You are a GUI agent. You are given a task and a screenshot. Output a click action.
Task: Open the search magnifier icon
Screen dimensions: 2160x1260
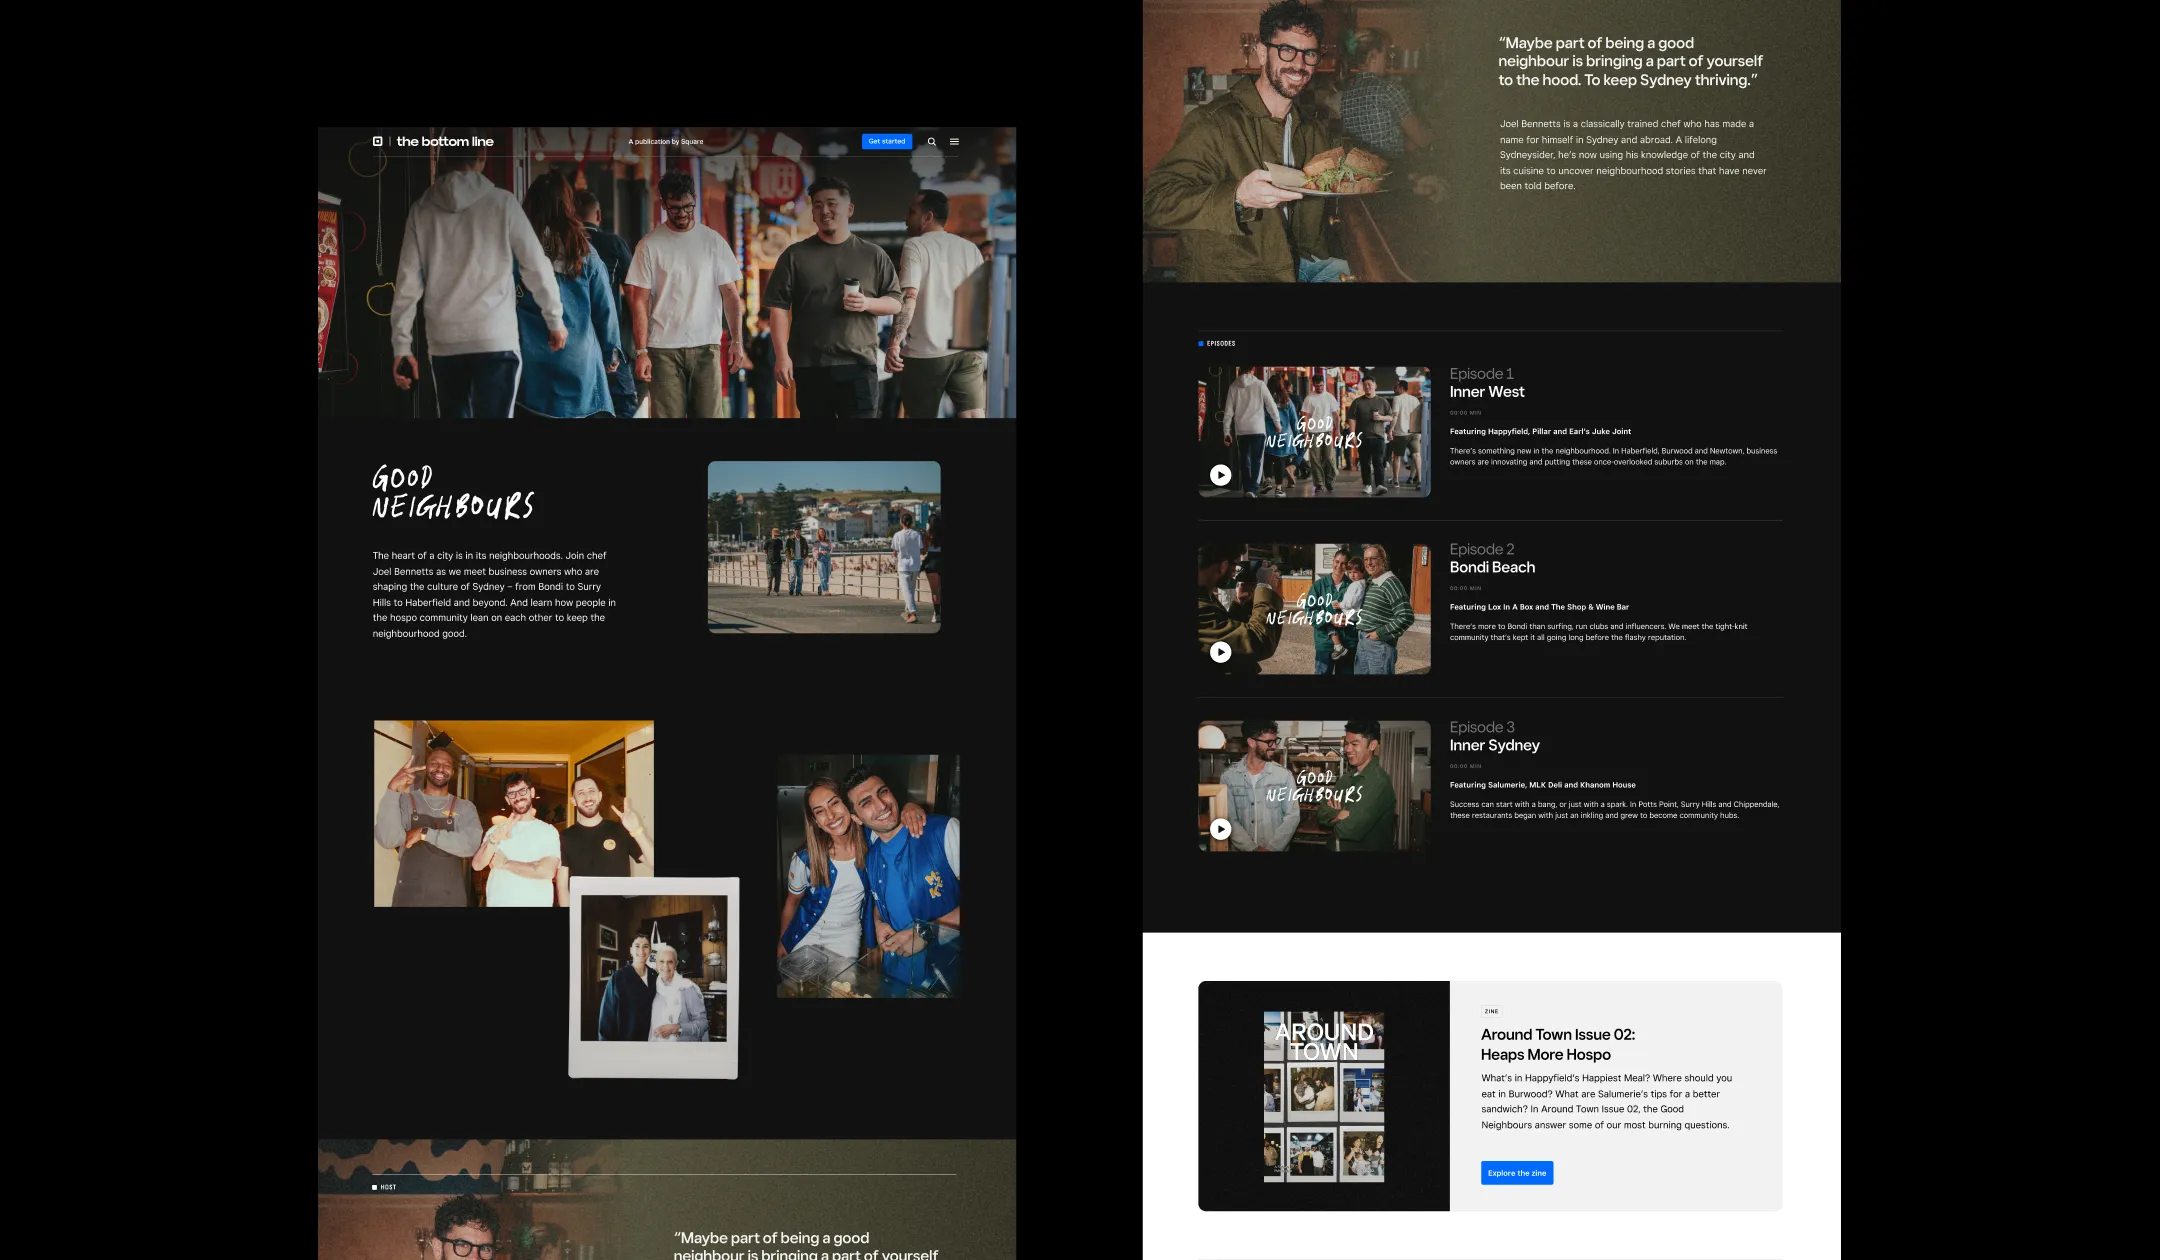pos(932,142)
